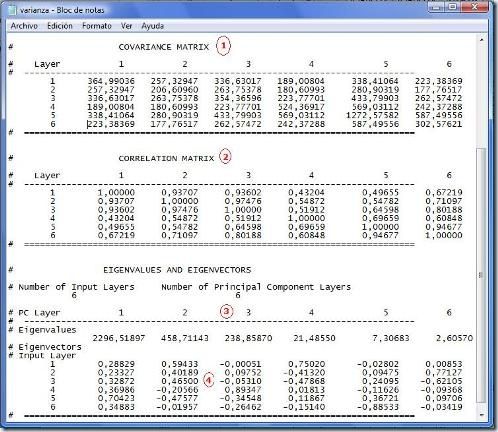Click eigenvector value -0,88533

[x=378, y=407]
